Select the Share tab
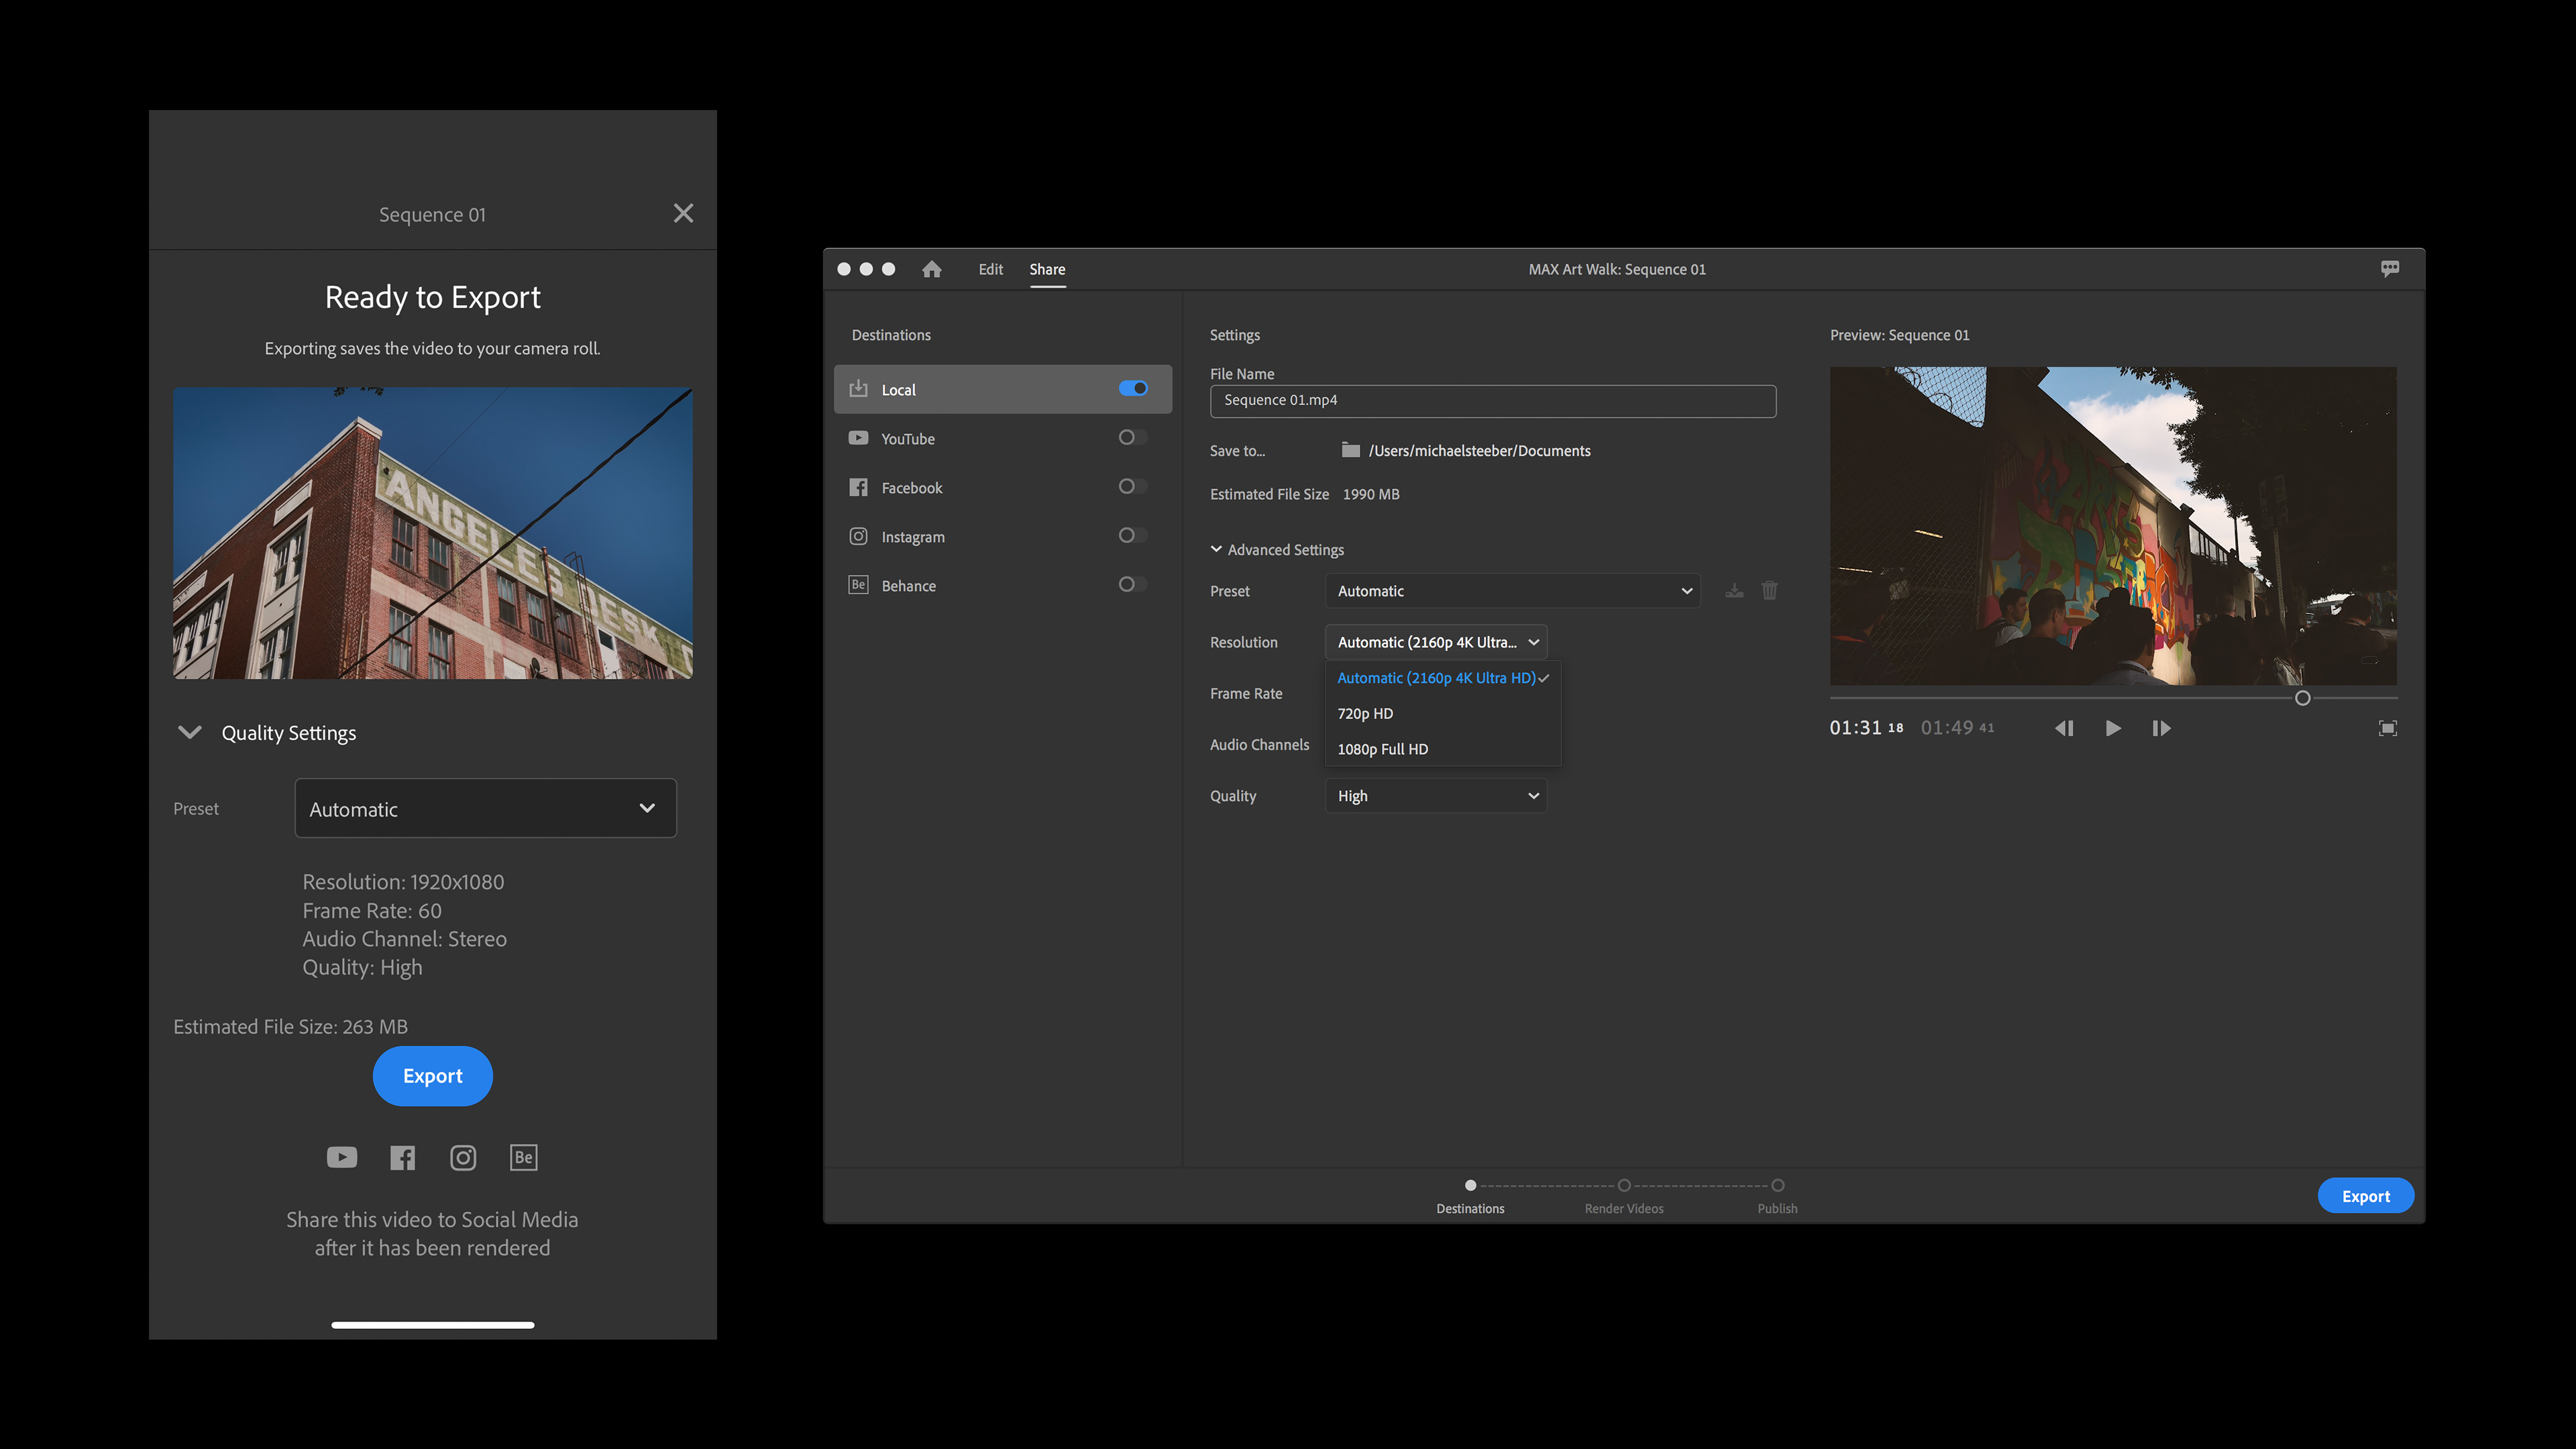 tap(1047, 269)
